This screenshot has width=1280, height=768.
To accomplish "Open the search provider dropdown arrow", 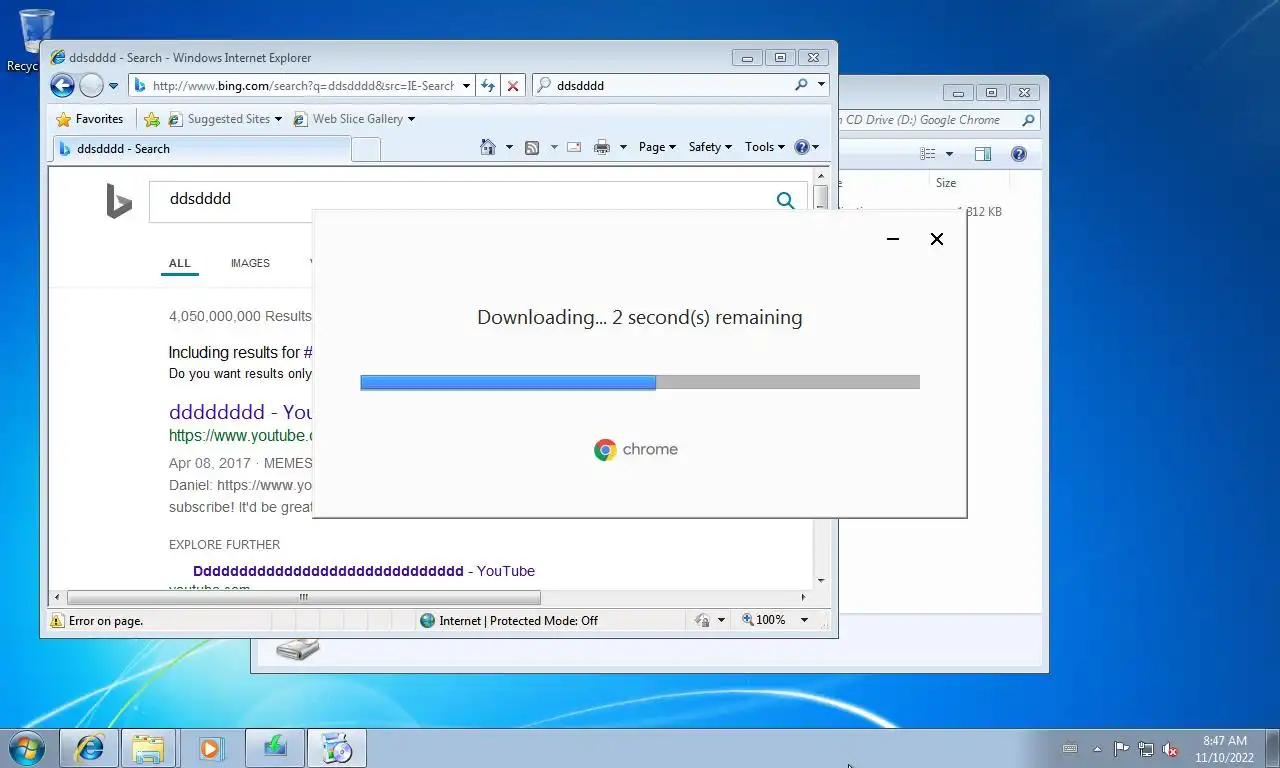I will tap(821, 85).
